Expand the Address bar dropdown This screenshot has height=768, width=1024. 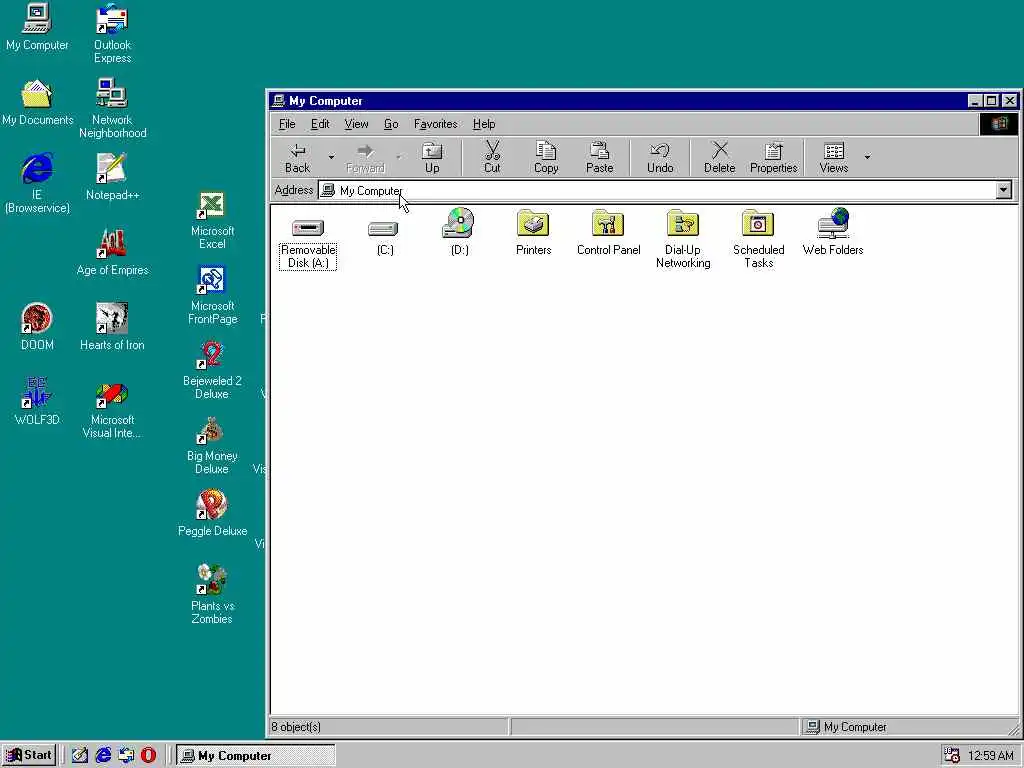pyautogui.click(x=1004, y=190)
